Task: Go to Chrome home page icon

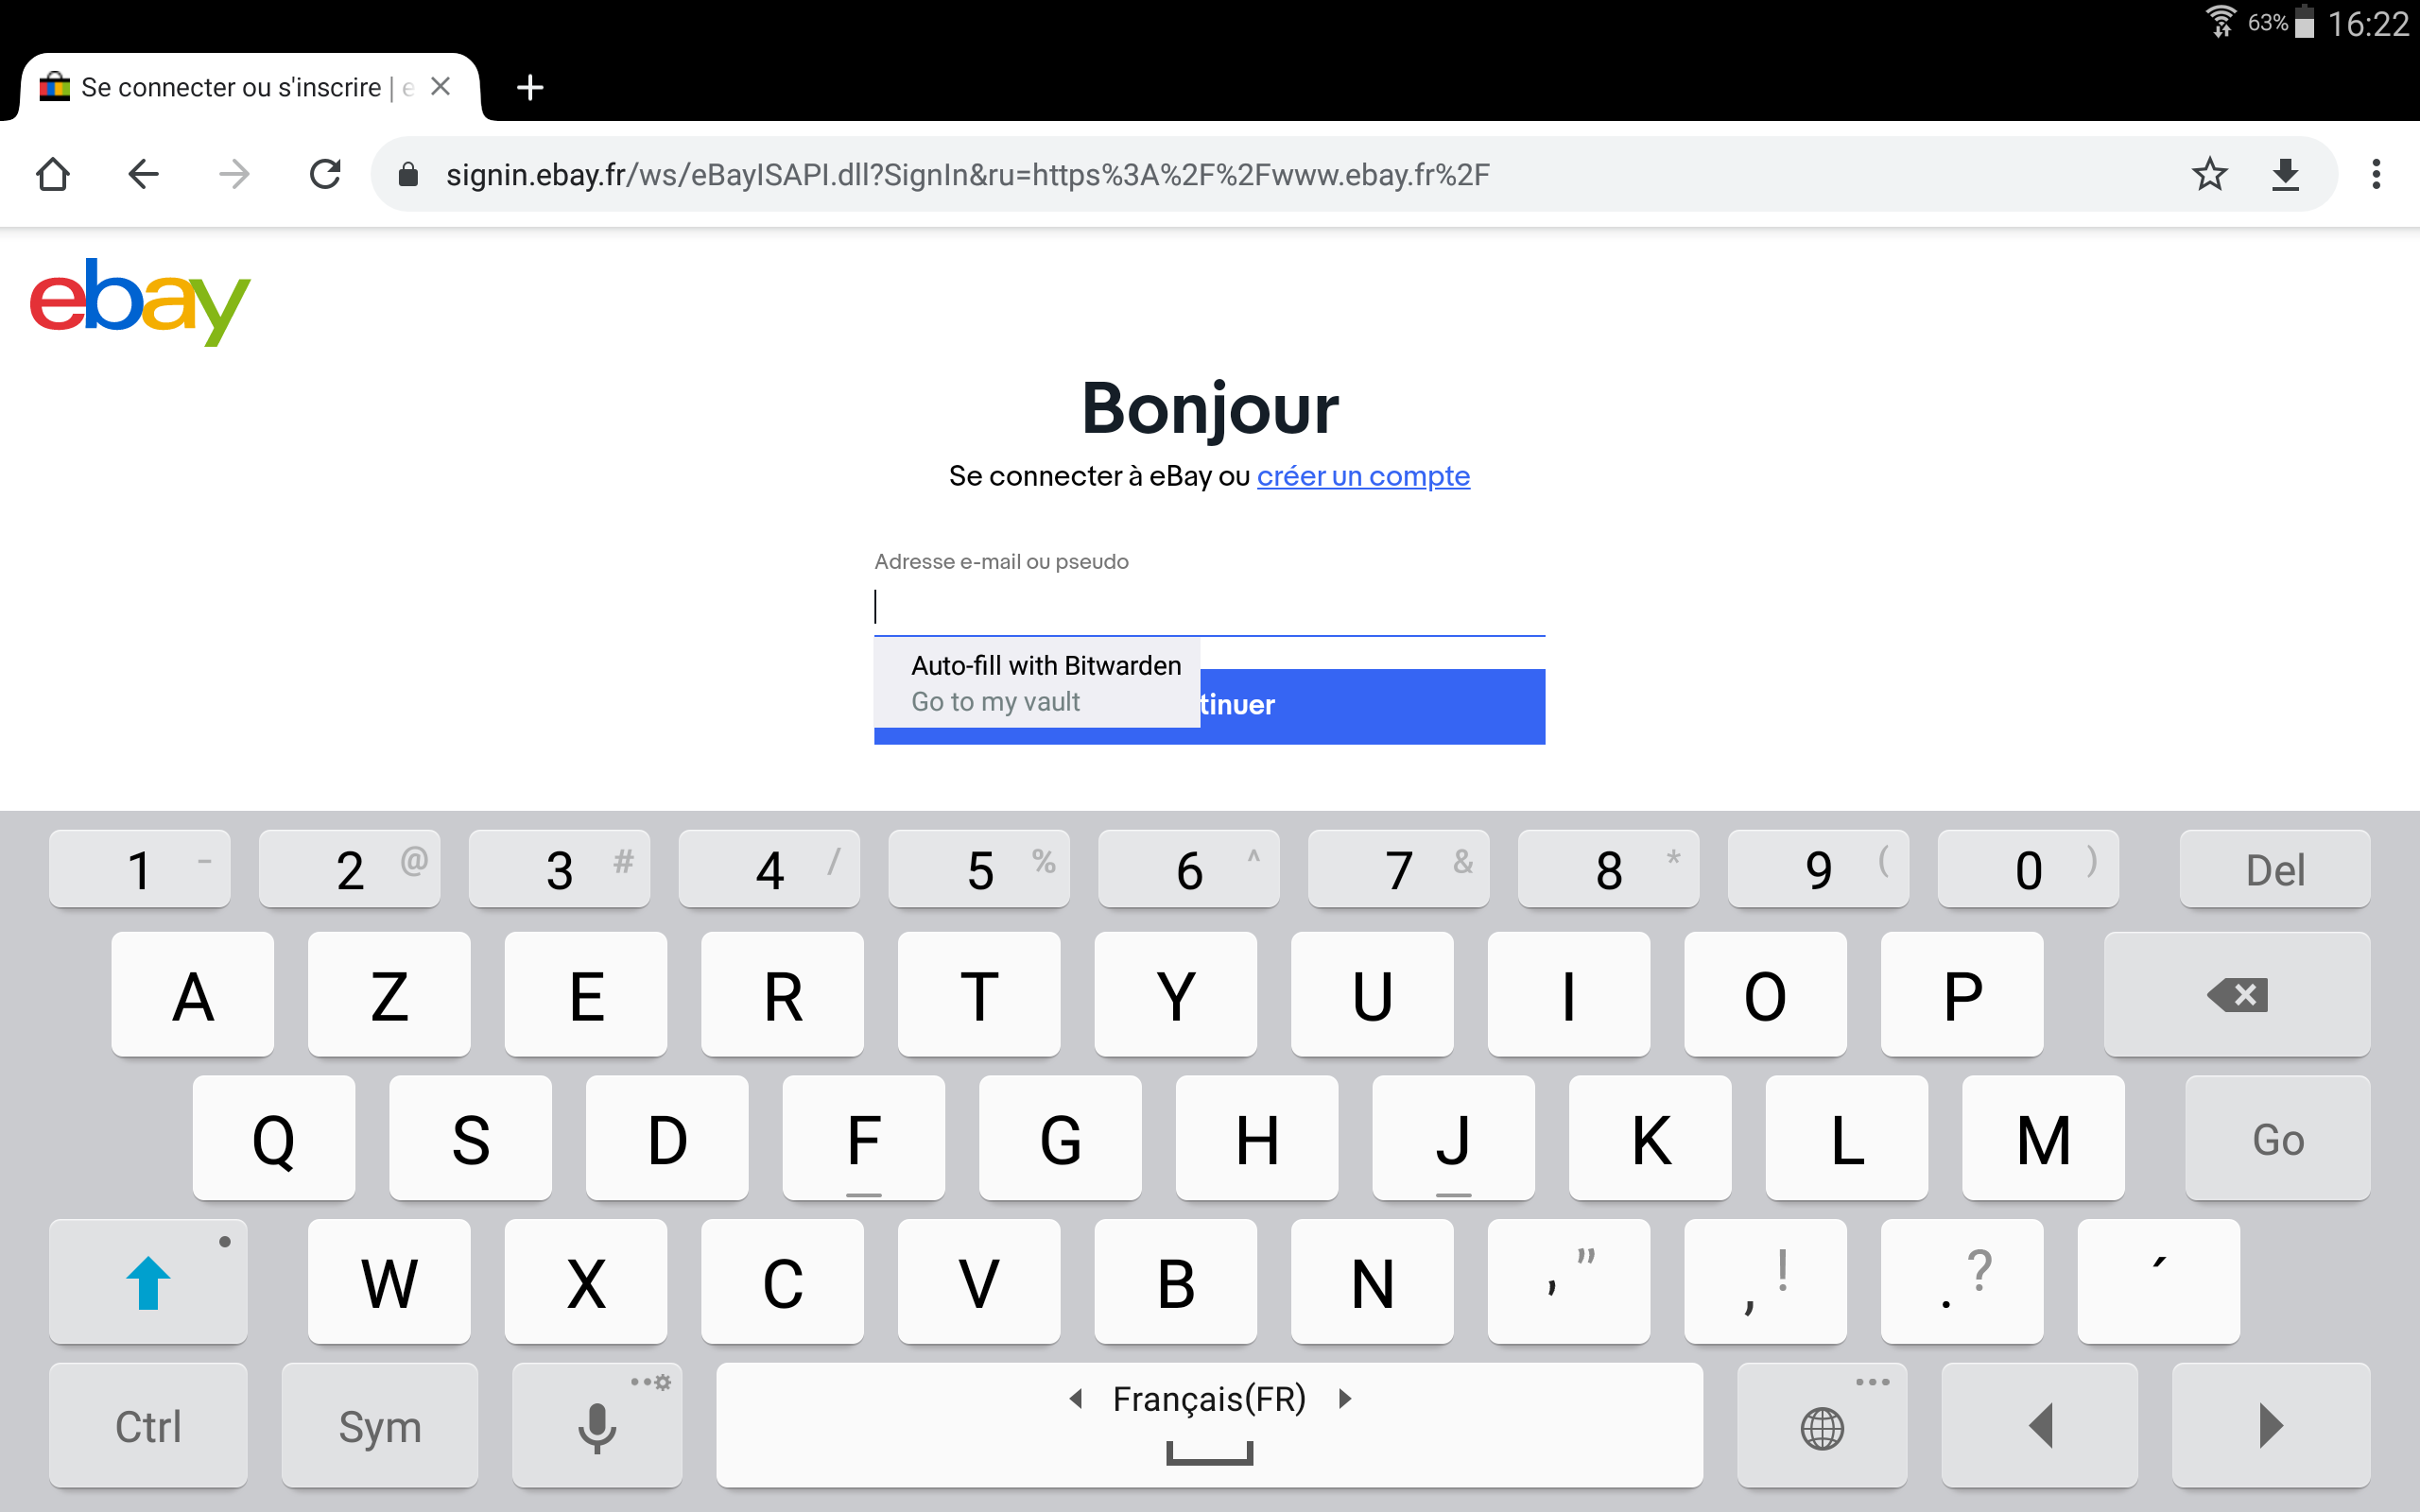Action: 53,174
